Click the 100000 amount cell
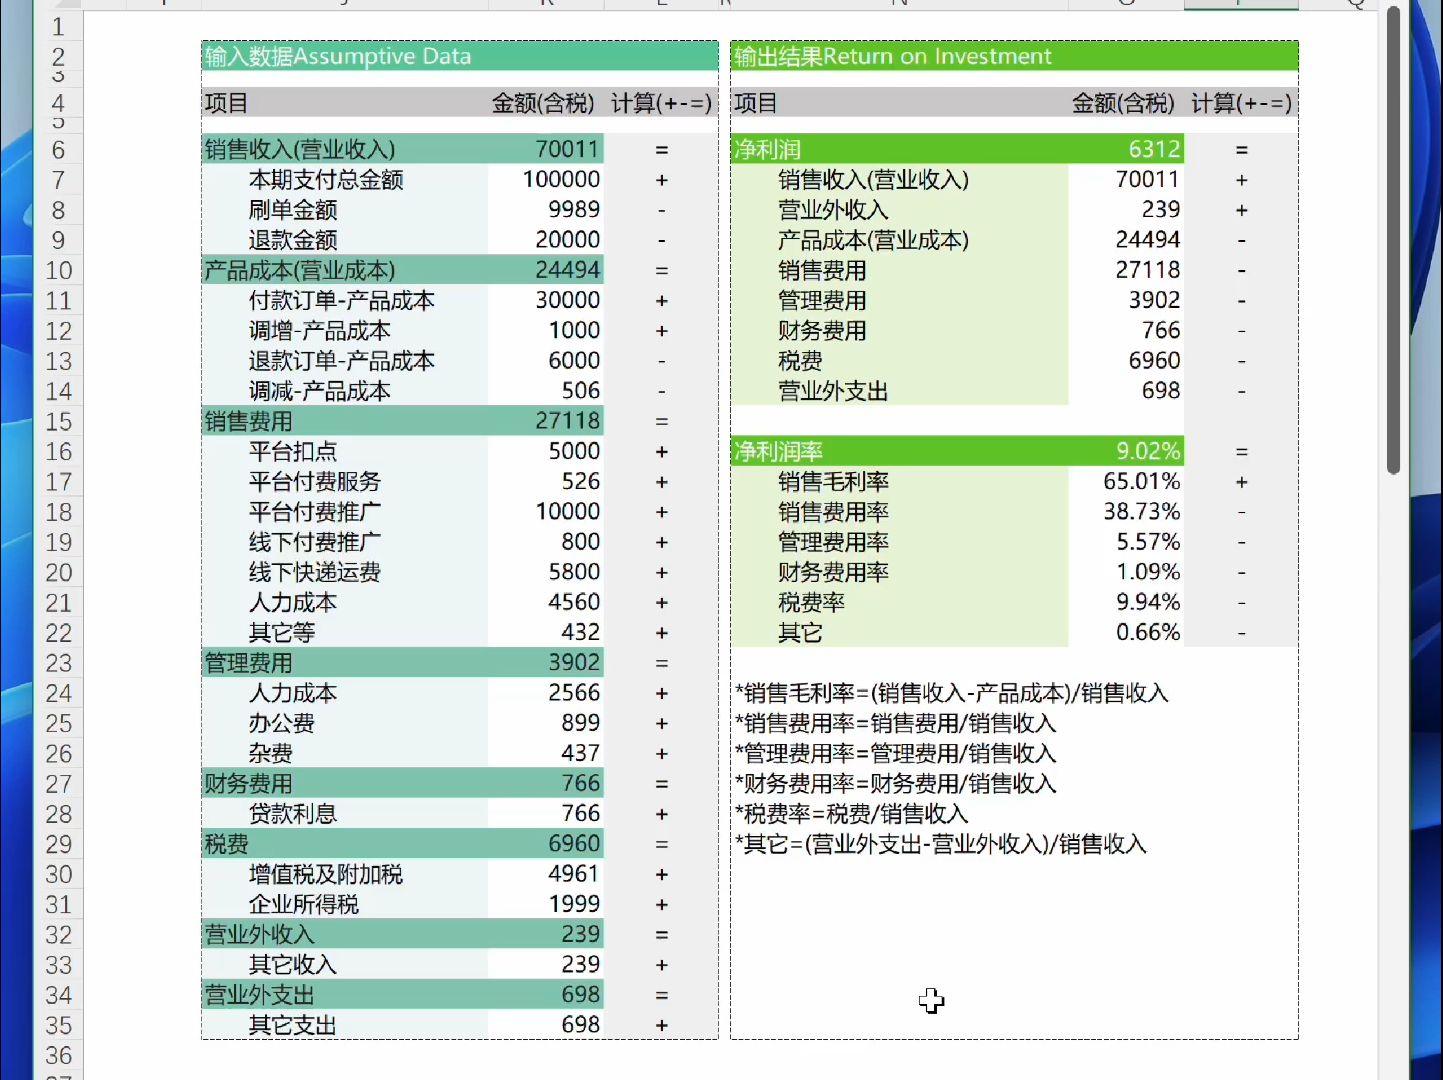The height and width of the screenshot is (1080, 1443). (x=546, y=180)
